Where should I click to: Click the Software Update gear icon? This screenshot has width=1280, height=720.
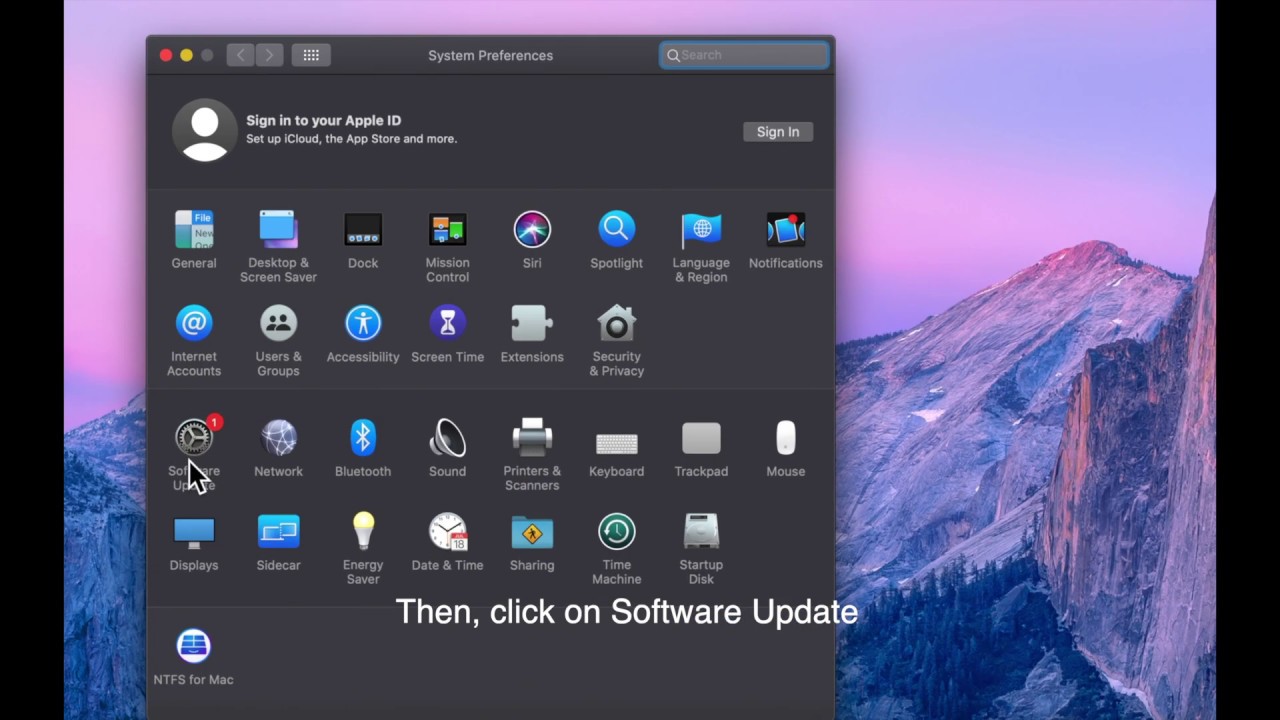coord(194,438)
